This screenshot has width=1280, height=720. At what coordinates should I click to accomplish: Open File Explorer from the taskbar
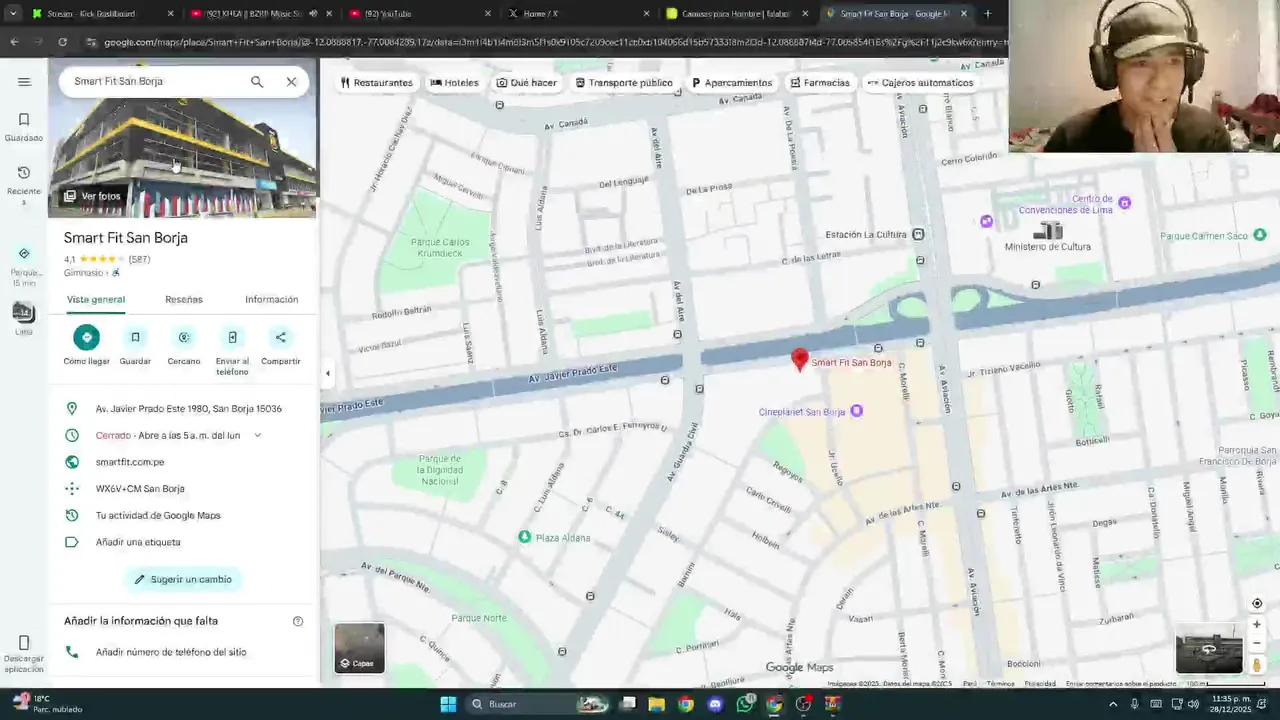(x=656, y=704)
